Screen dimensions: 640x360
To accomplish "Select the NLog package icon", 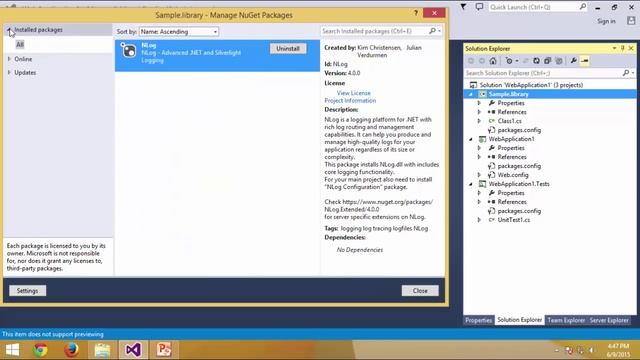I will coord(128,50).
